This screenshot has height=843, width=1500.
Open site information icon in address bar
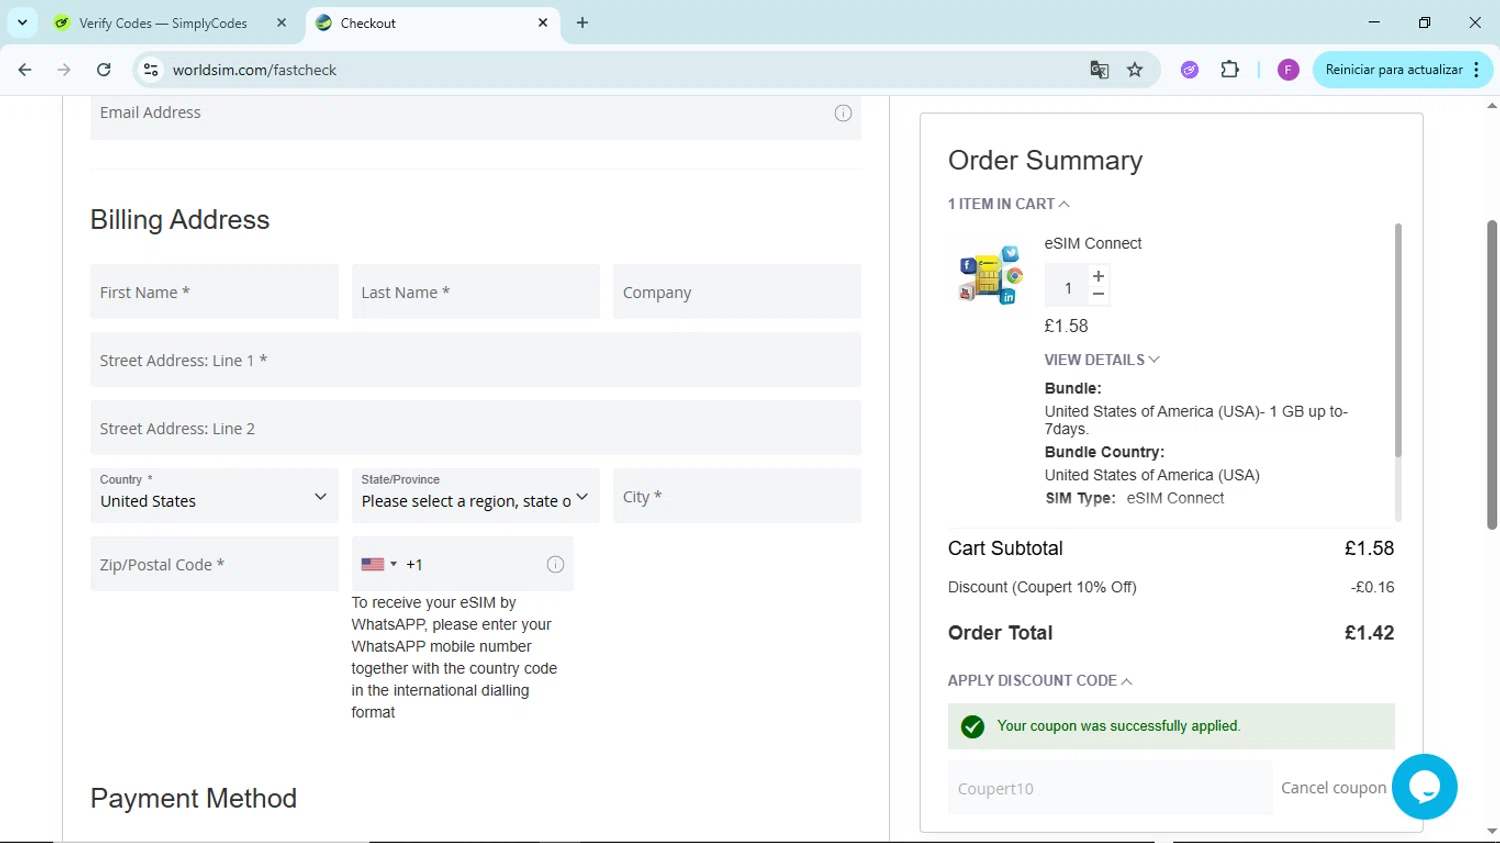[151, 70]
